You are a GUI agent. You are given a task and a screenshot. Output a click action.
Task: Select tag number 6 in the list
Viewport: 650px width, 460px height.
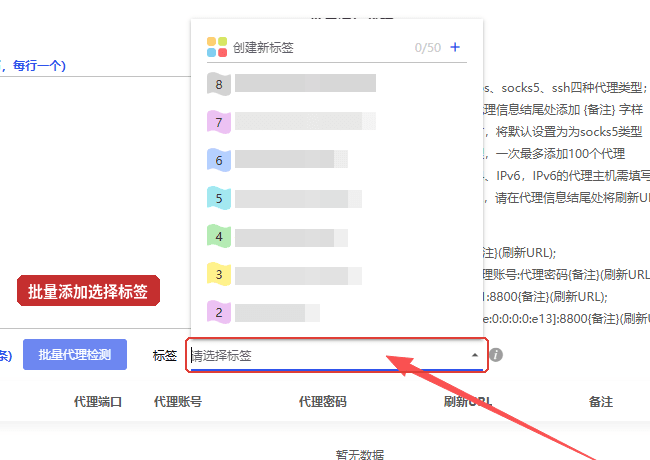point(337,160)
